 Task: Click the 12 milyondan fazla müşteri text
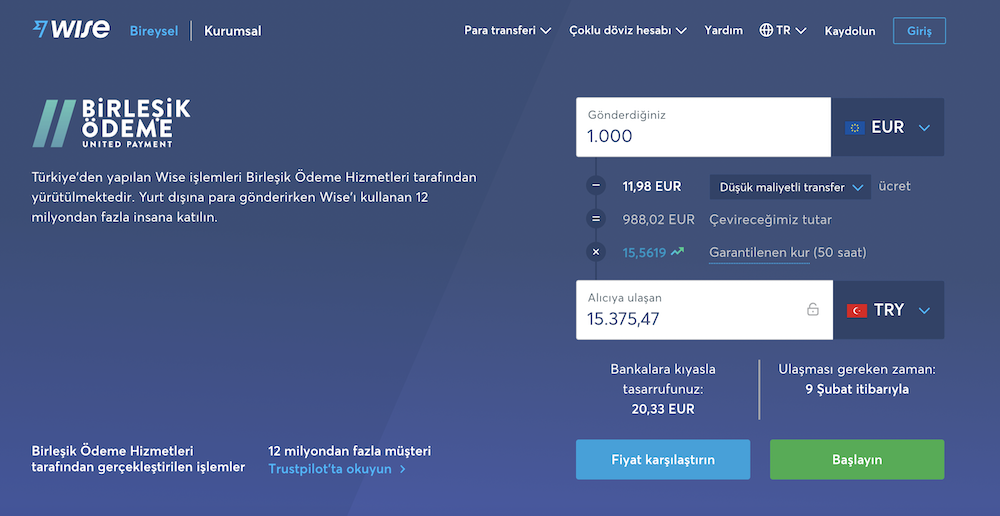[349, 451]
